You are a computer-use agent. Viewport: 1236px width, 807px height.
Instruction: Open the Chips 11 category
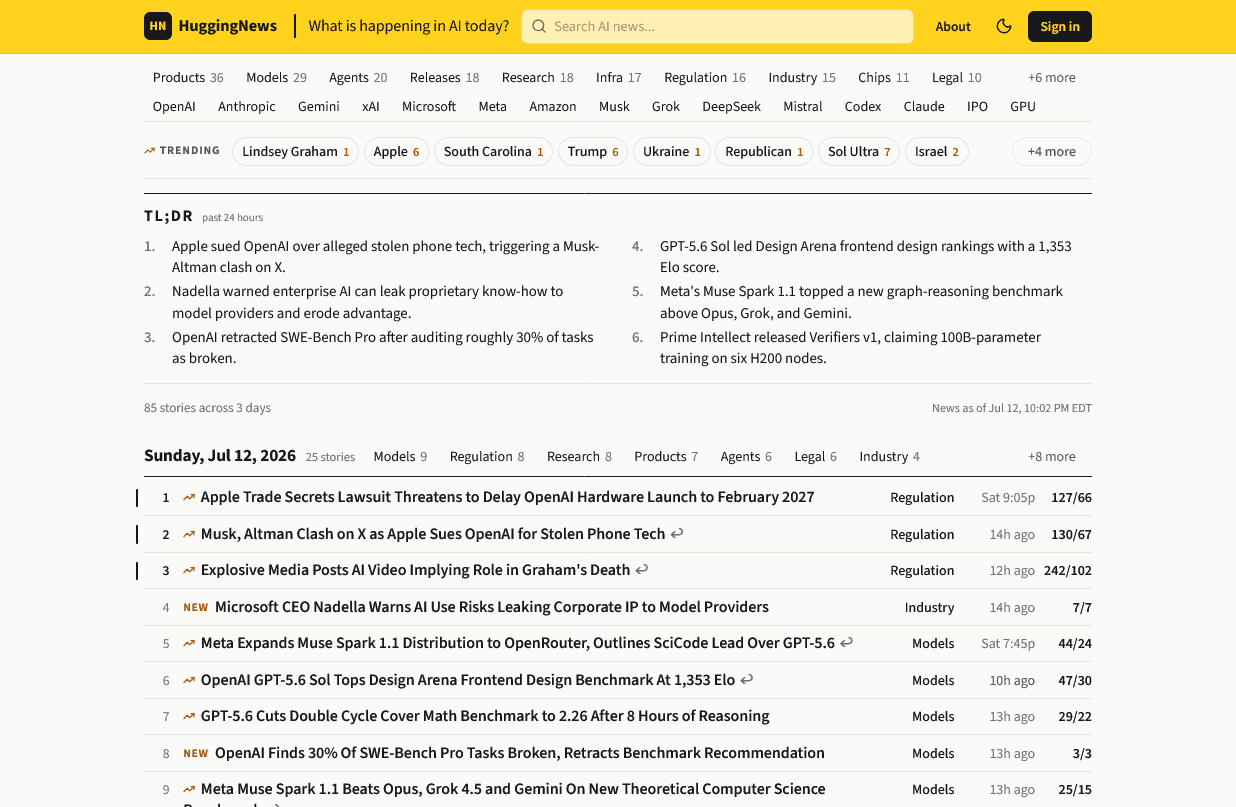(x=884, y=77)
